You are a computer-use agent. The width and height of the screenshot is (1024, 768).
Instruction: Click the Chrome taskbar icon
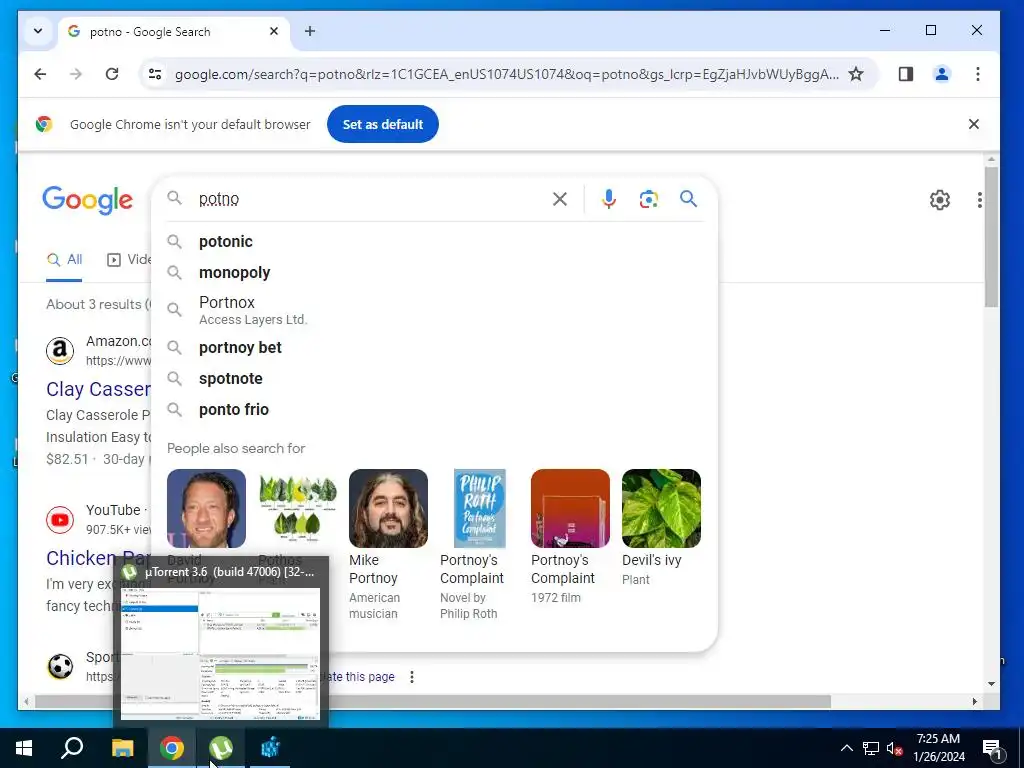coord(172,748)
